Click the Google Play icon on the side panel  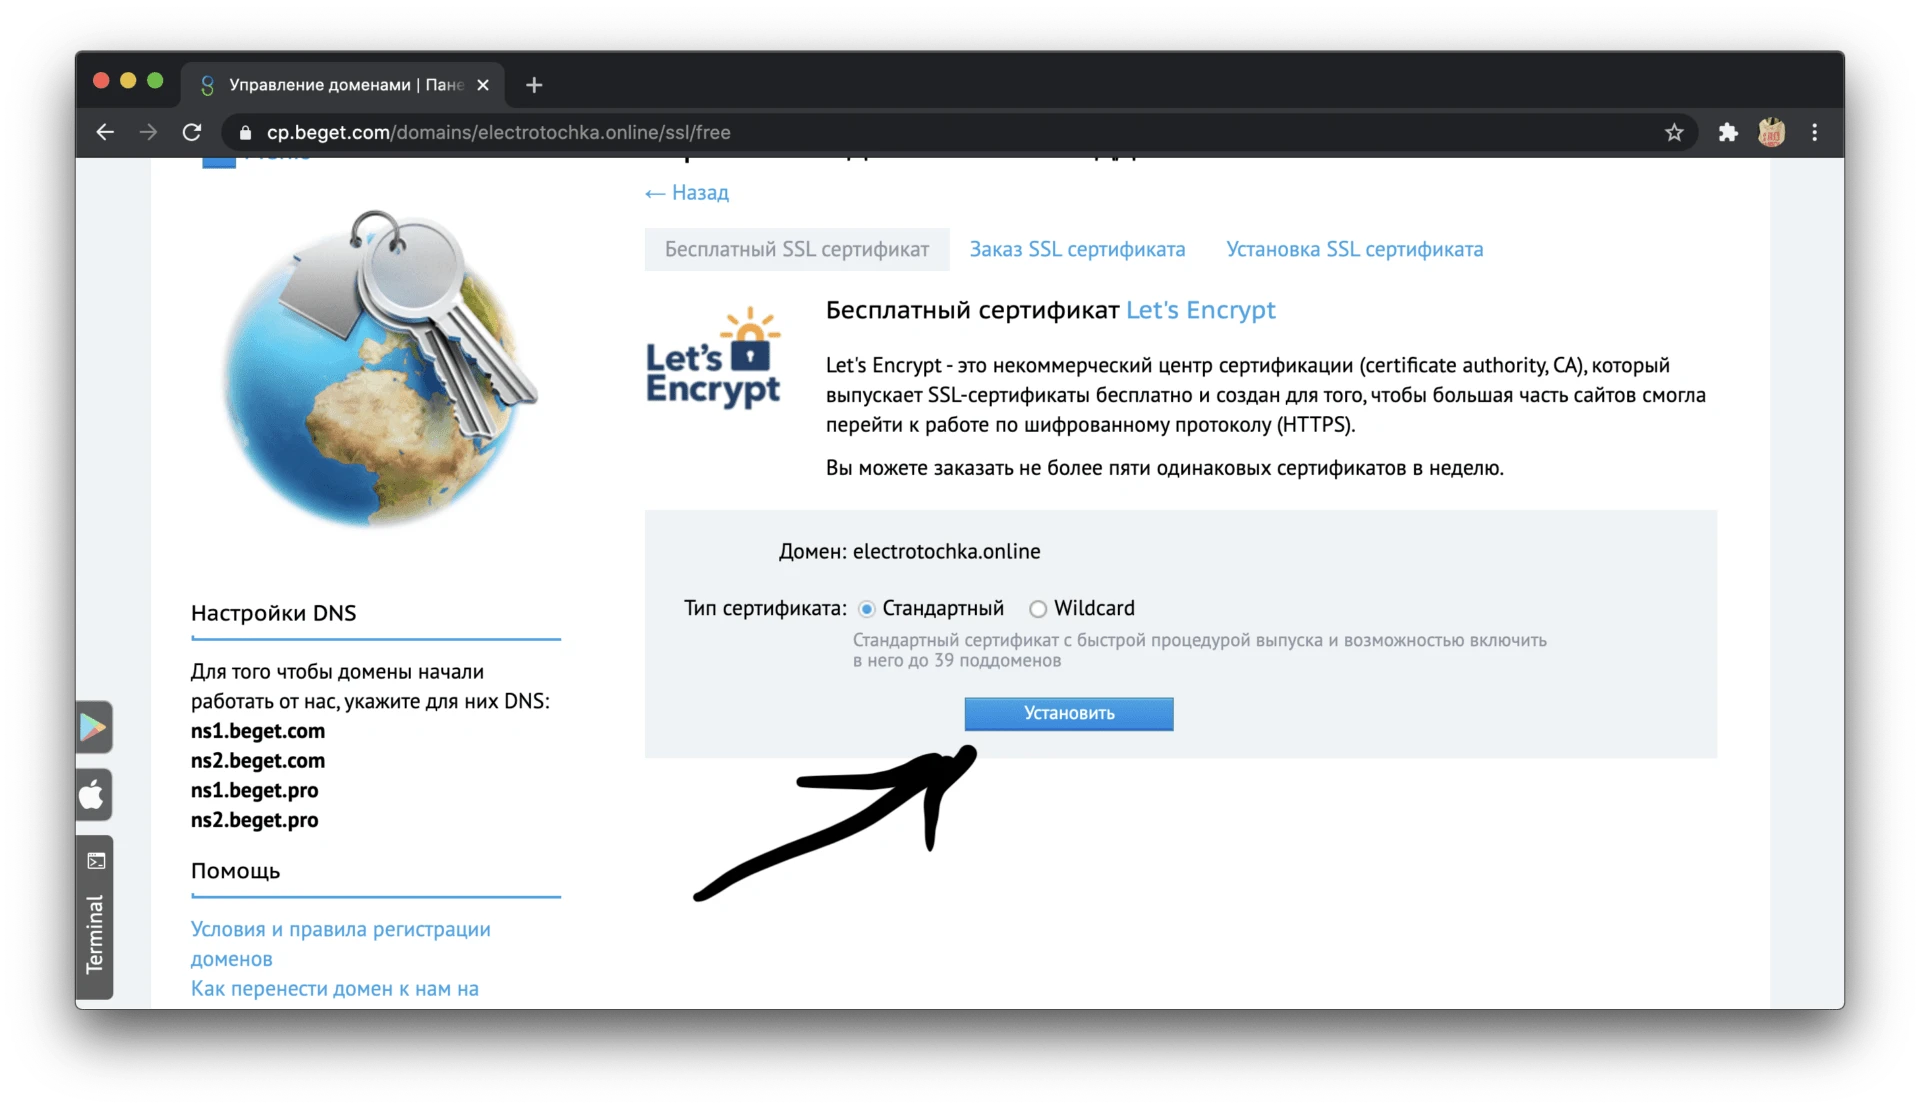pos(93,727)
